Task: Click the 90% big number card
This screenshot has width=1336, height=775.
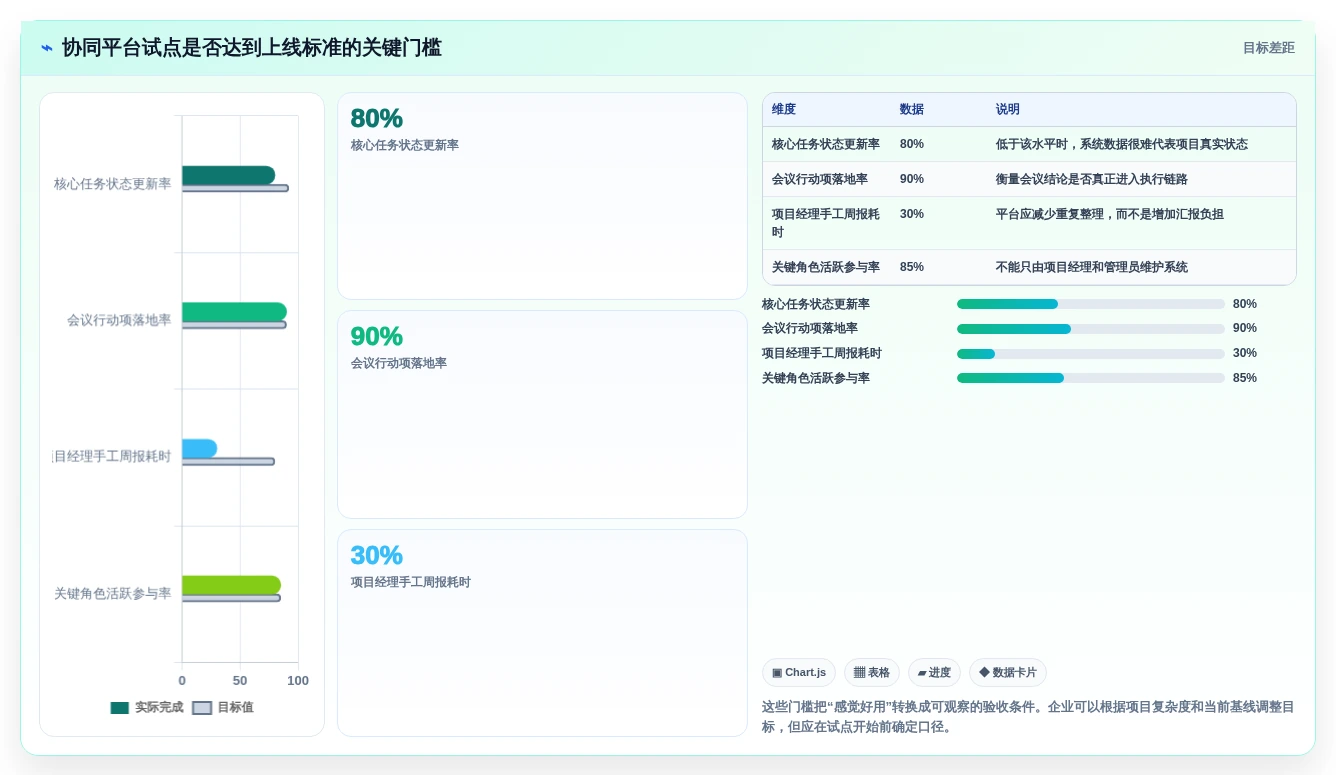Action: click(x=542, y=414)
